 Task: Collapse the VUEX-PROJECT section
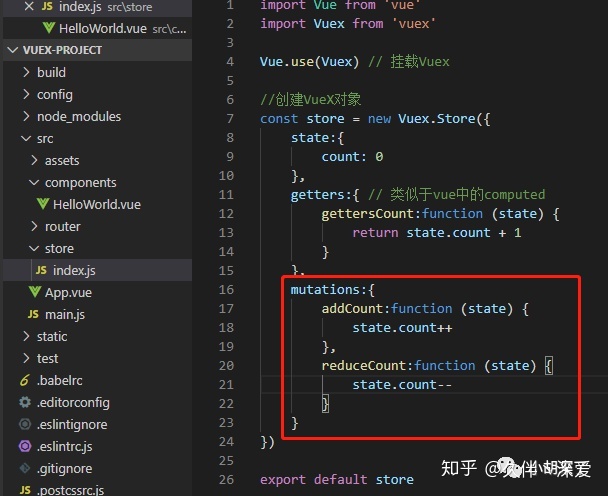click(13, 50)
